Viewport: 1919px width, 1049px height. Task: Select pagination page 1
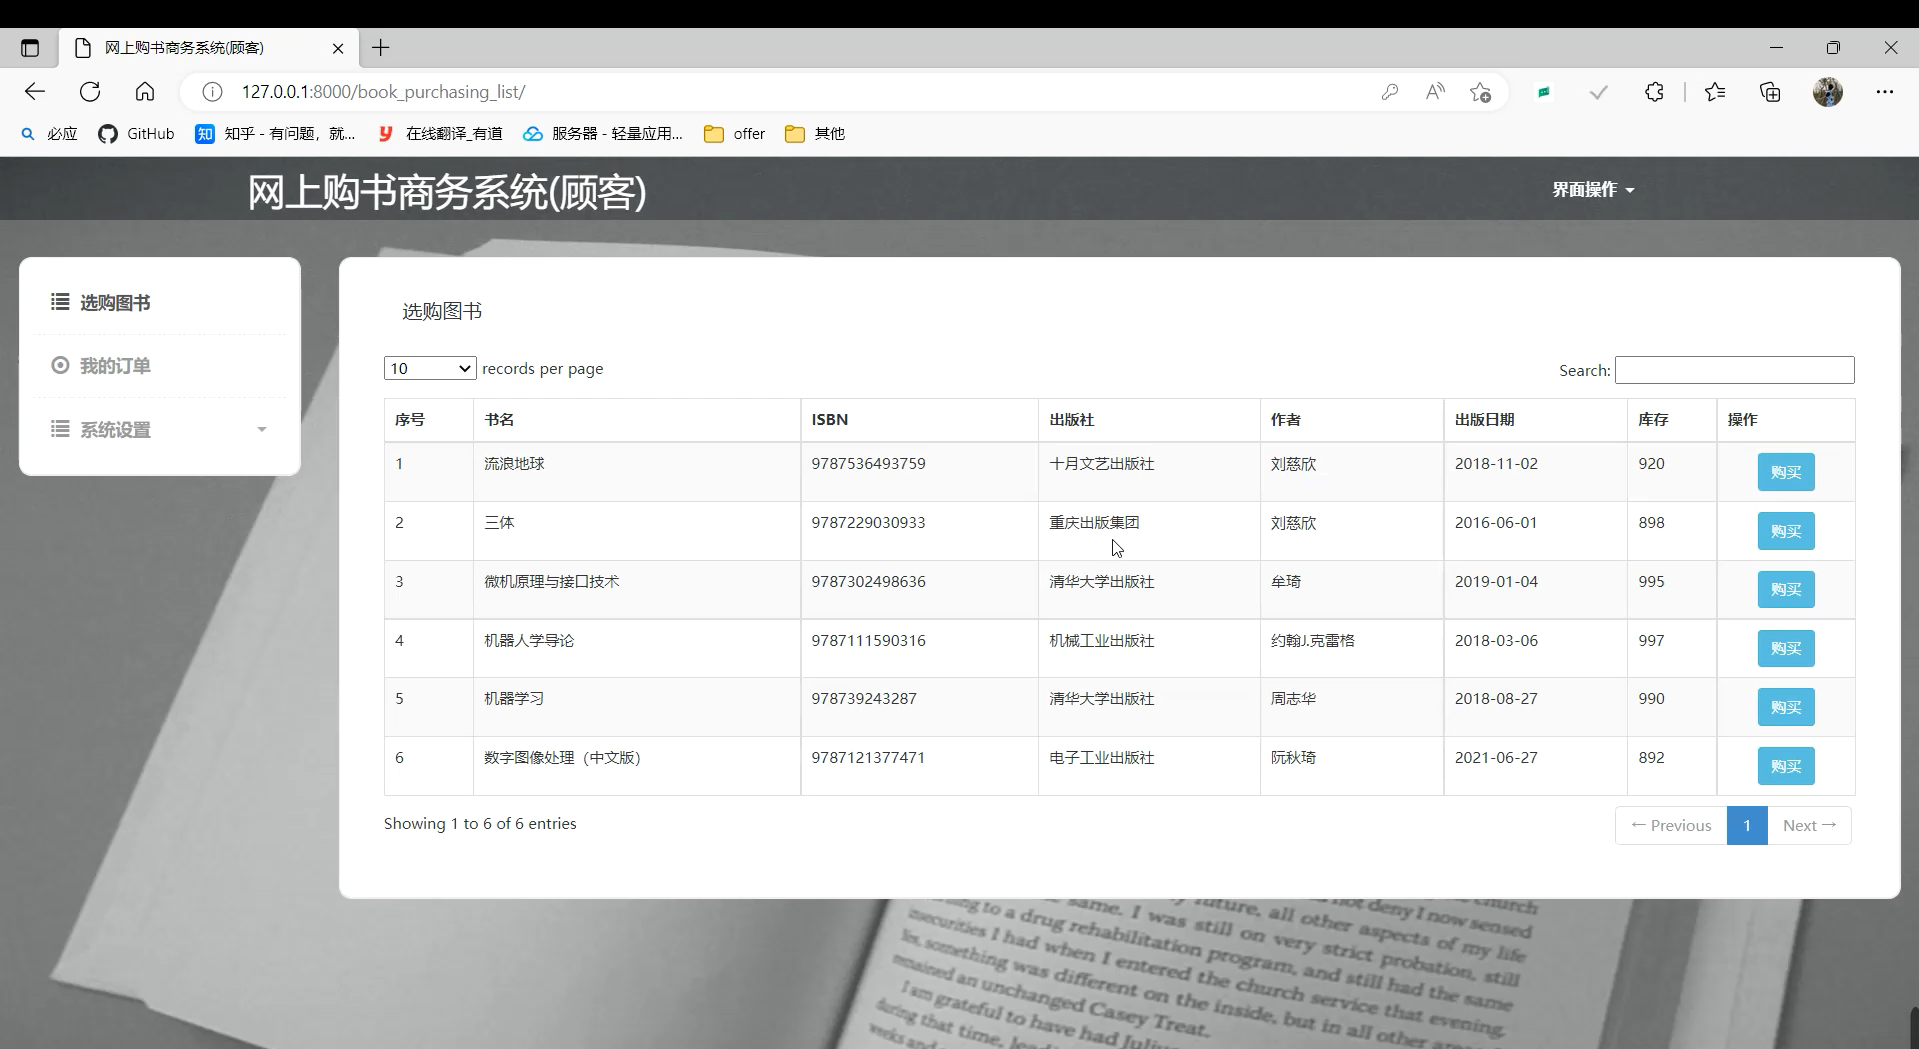click(x=1747, y=825)
